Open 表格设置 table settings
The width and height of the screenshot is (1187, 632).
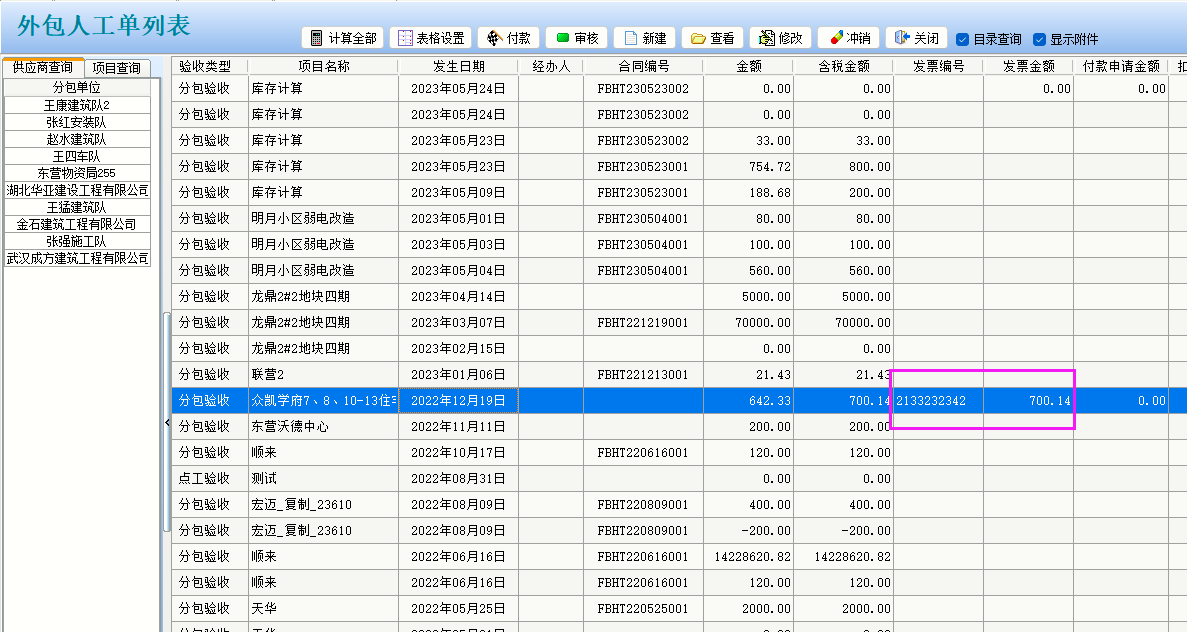click(x=430, y=38)
